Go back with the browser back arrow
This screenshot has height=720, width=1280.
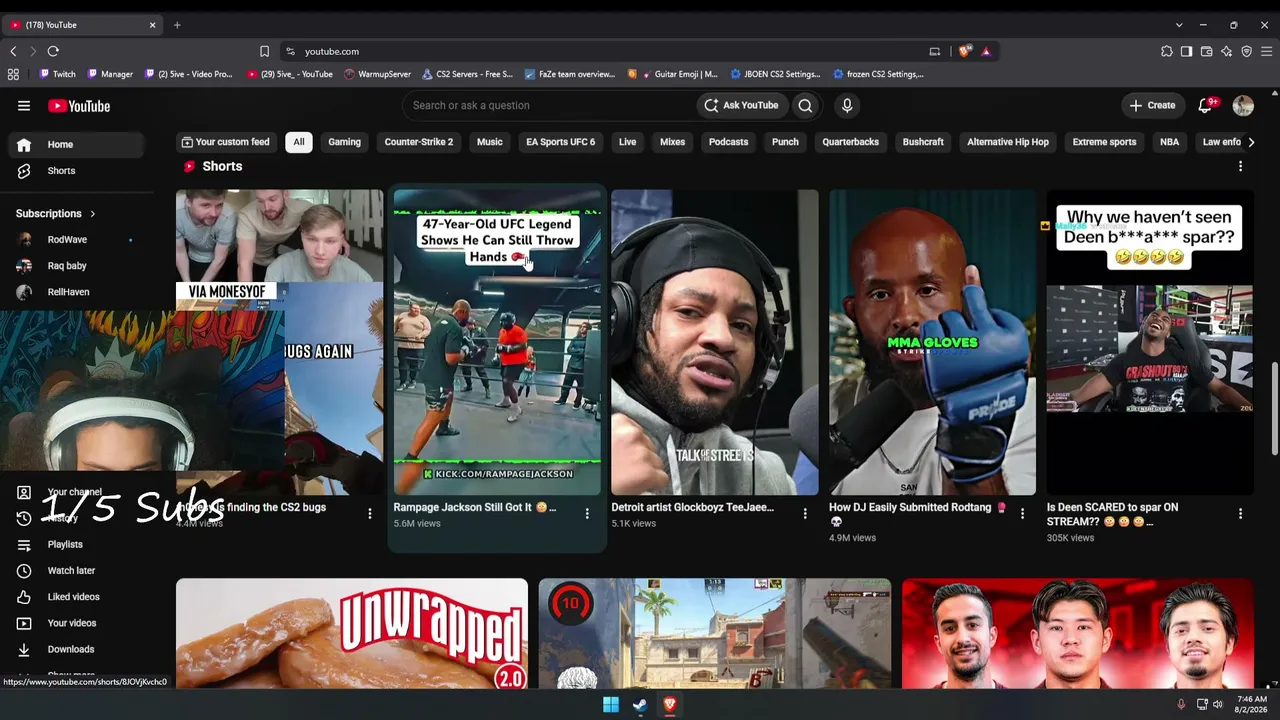(x=13, y=51)
